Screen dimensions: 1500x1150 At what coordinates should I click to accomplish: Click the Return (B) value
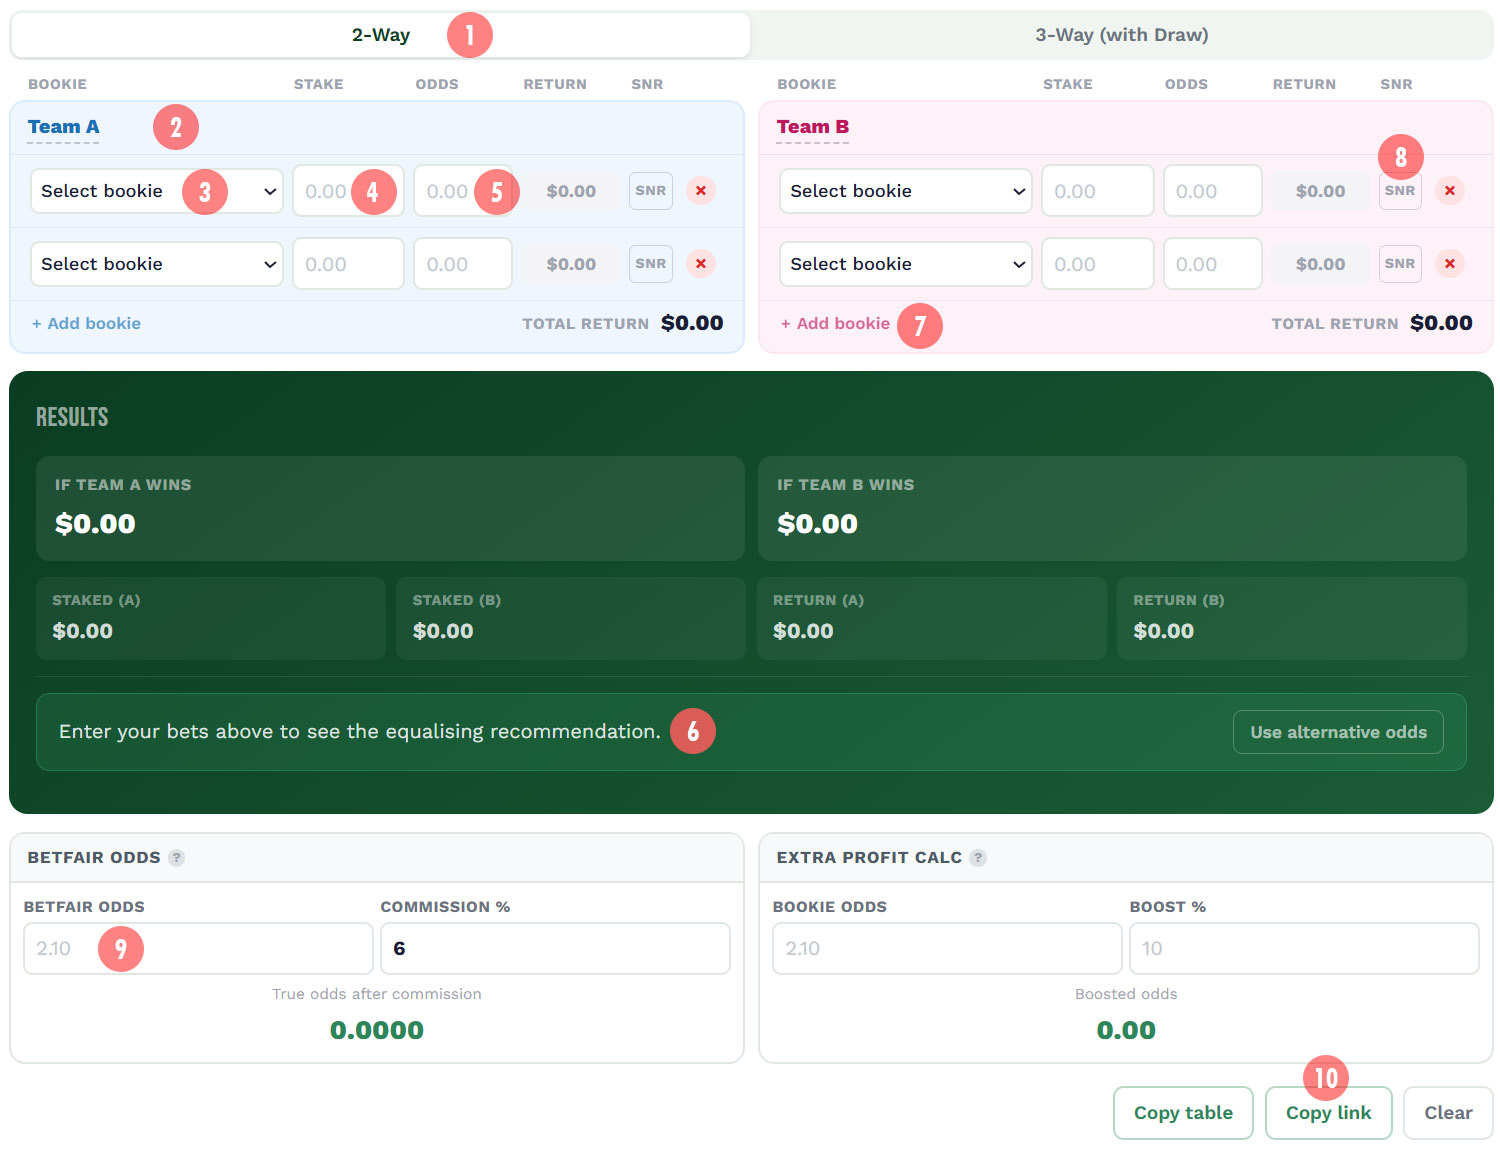[1163, 631]
